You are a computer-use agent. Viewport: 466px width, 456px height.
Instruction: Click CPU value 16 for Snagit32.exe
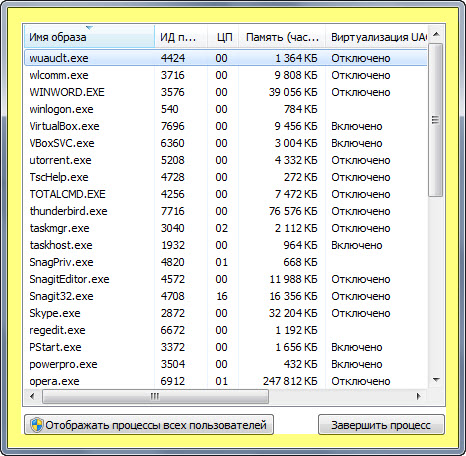[x=222, y=296]
